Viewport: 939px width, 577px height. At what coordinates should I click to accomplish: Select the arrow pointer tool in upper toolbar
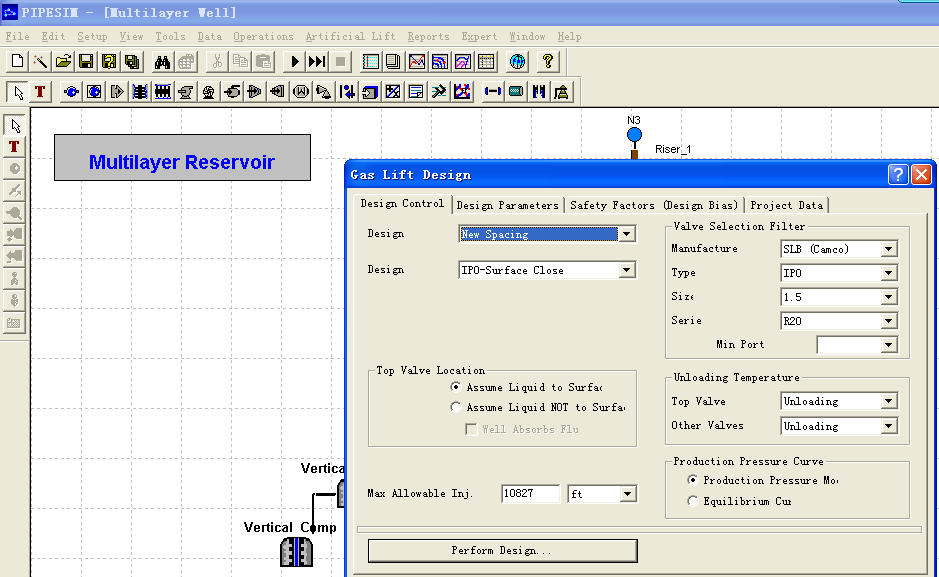17,92
